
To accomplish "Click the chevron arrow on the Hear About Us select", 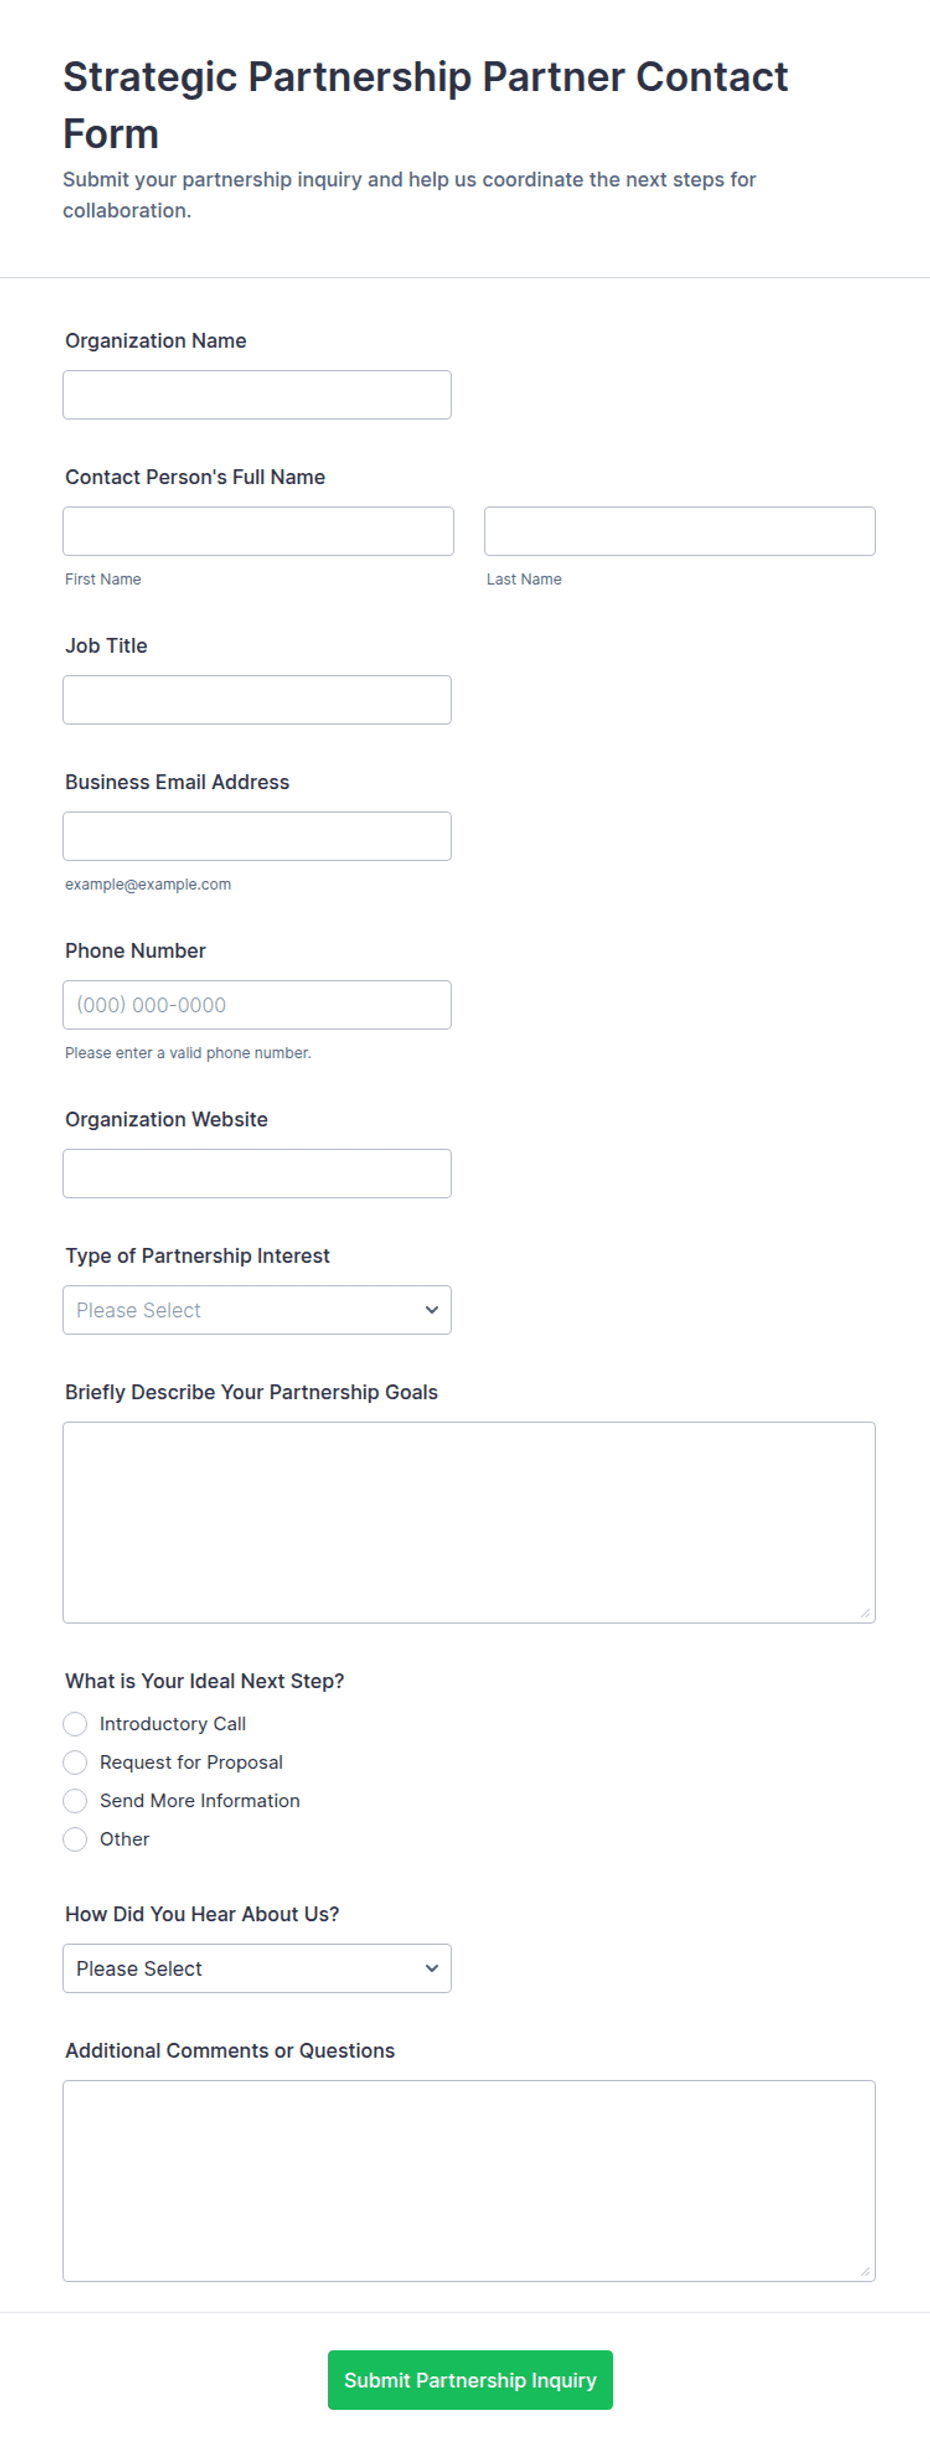I will (432, 1968).
